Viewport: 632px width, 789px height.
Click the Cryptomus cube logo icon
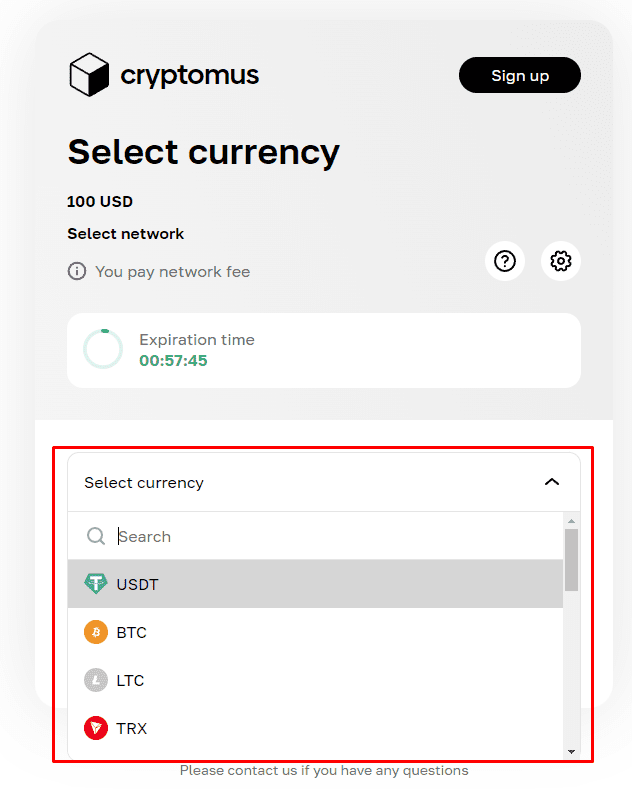tap(88, 75)
